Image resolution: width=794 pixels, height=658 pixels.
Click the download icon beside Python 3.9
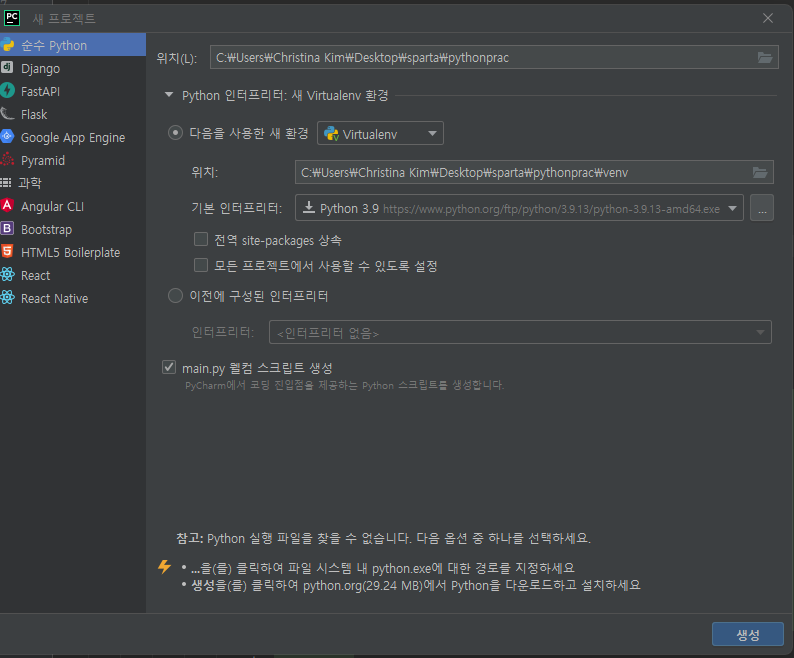click(x=308, y=207)
